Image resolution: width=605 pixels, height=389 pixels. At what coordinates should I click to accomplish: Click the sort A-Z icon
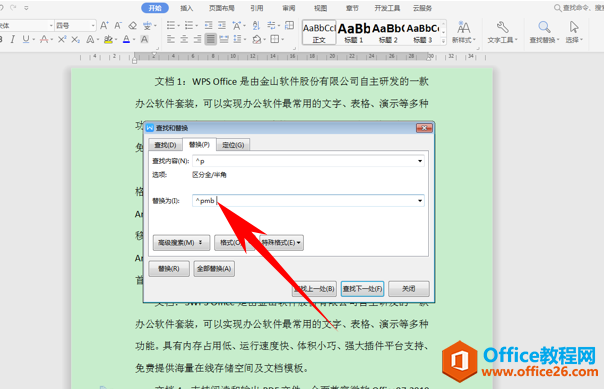coord(256,26)
